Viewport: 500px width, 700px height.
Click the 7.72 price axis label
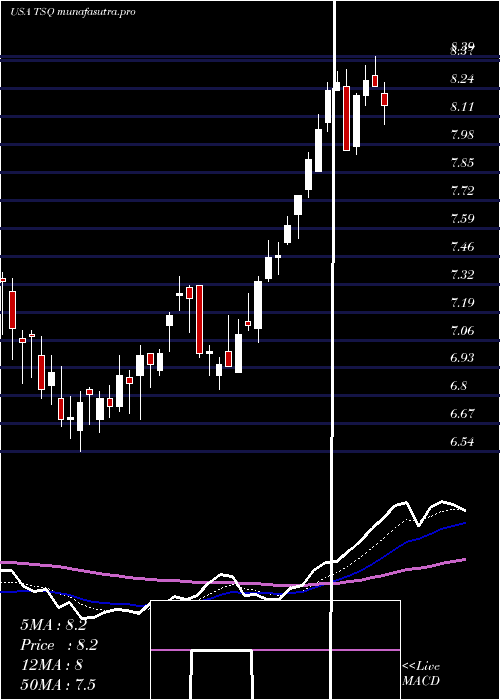[462, 191]
